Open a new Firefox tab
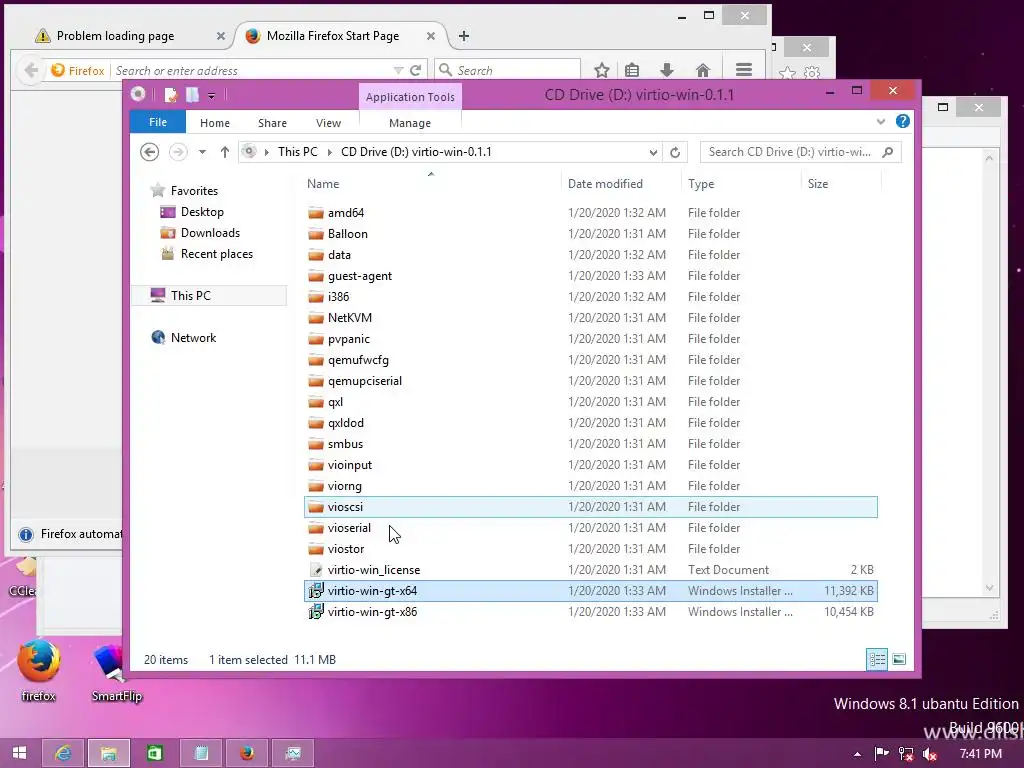 coord(464,36)
